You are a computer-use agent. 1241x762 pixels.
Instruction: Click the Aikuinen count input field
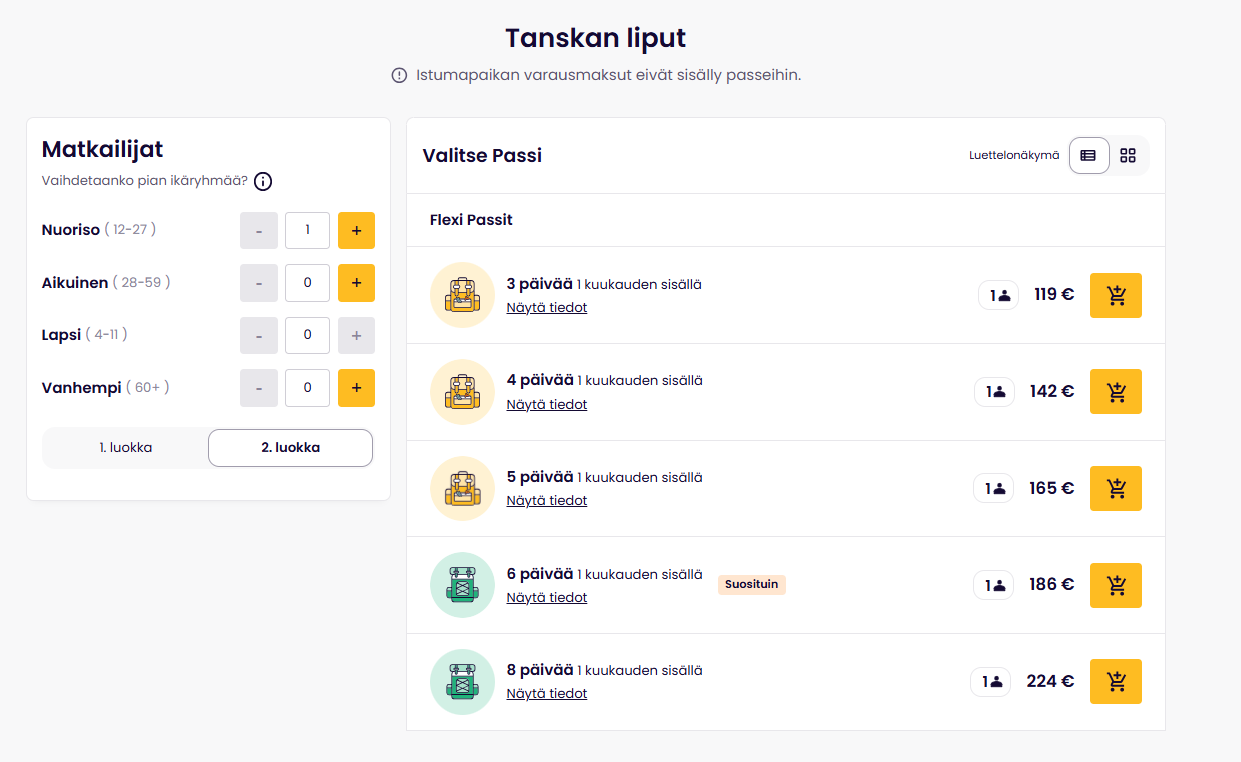(x=307, y=283)
